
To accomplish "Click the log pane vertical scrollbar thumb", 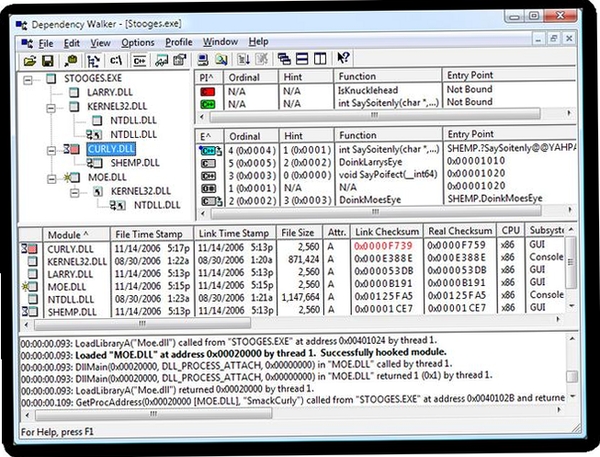I will click(x=572, y=376).
